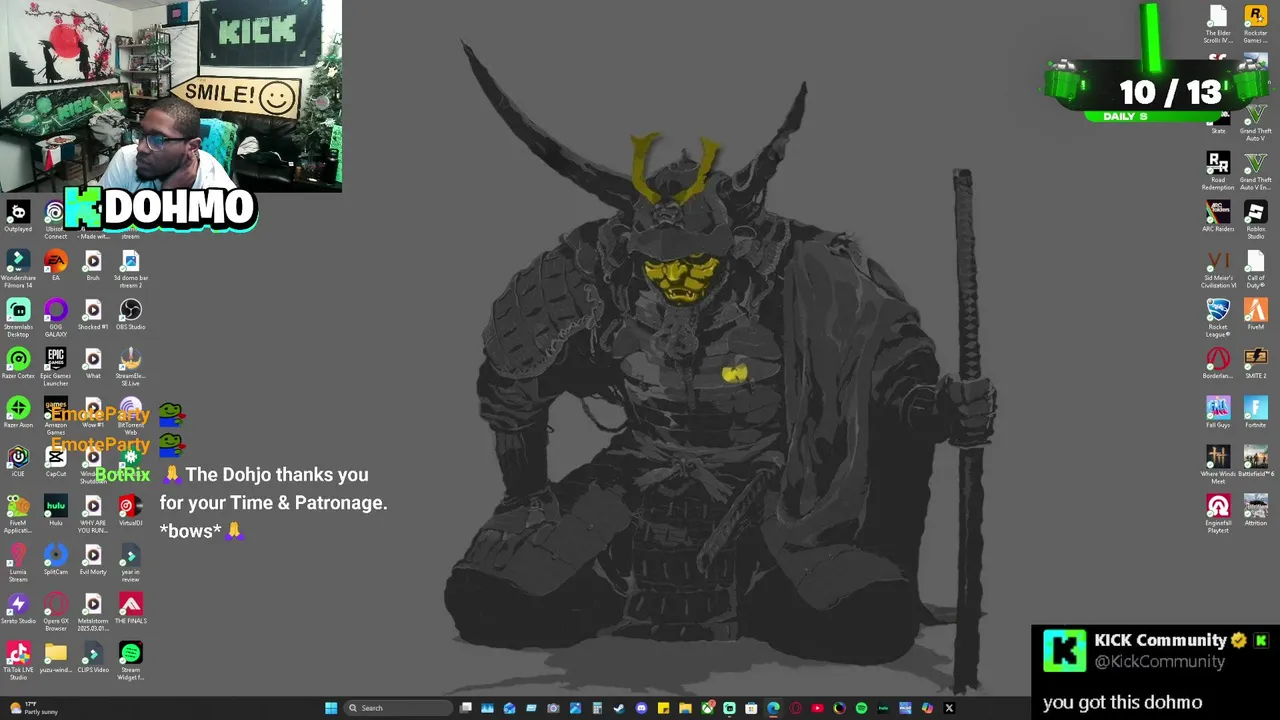Select the Road Redemption game icon

[x=1218, y=171]
